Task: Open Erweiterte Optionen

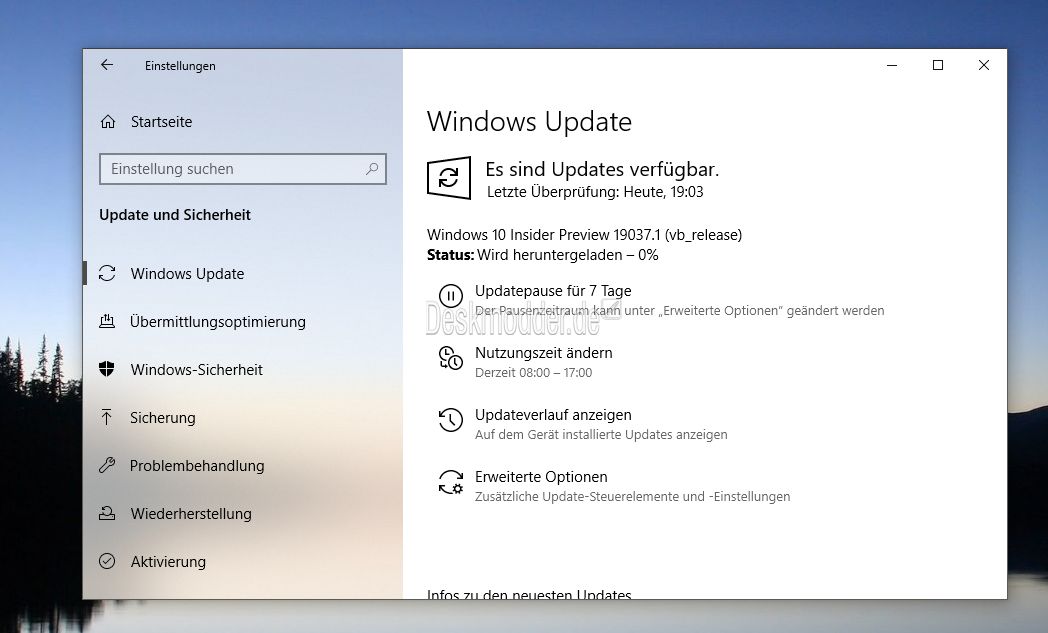Action: (x=541, y=477)
